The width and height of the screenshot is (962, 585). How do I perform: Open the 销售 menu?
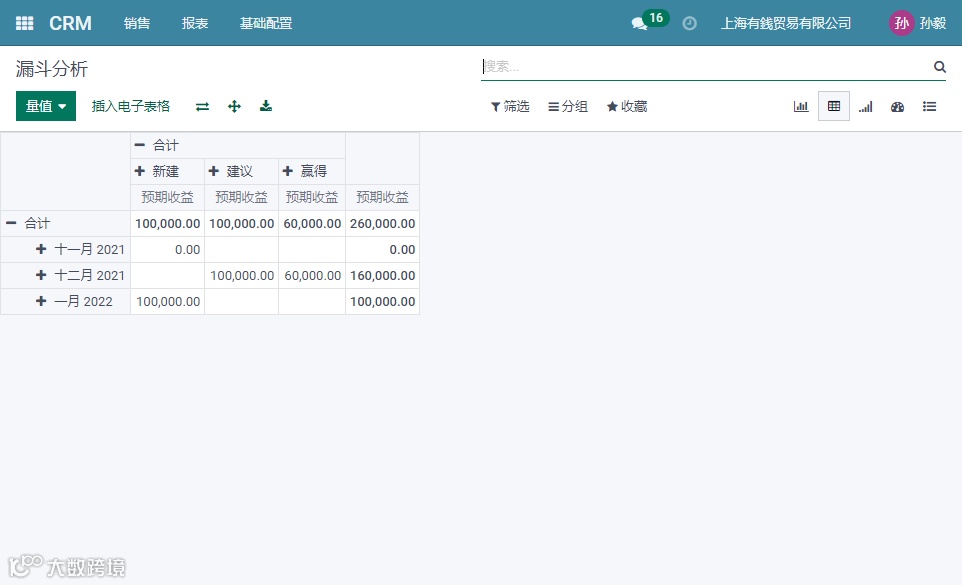click(x=136, y=23)
